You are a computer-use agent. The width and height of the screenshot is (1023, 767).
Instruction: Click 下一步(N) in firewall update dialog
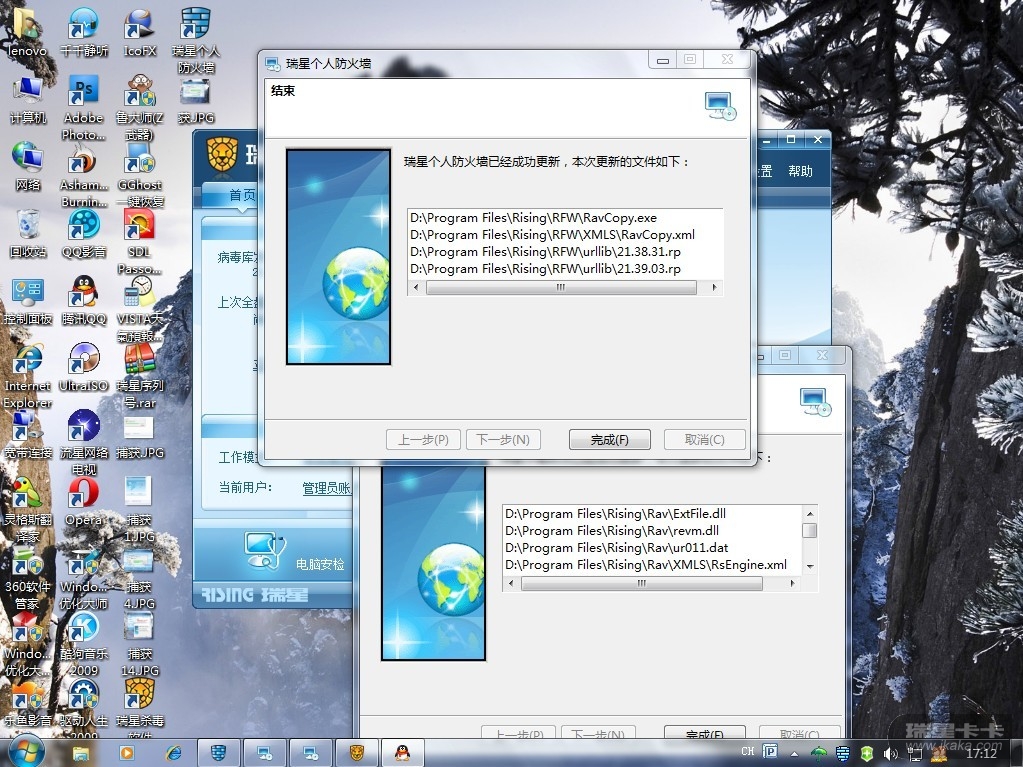[503, 440]
